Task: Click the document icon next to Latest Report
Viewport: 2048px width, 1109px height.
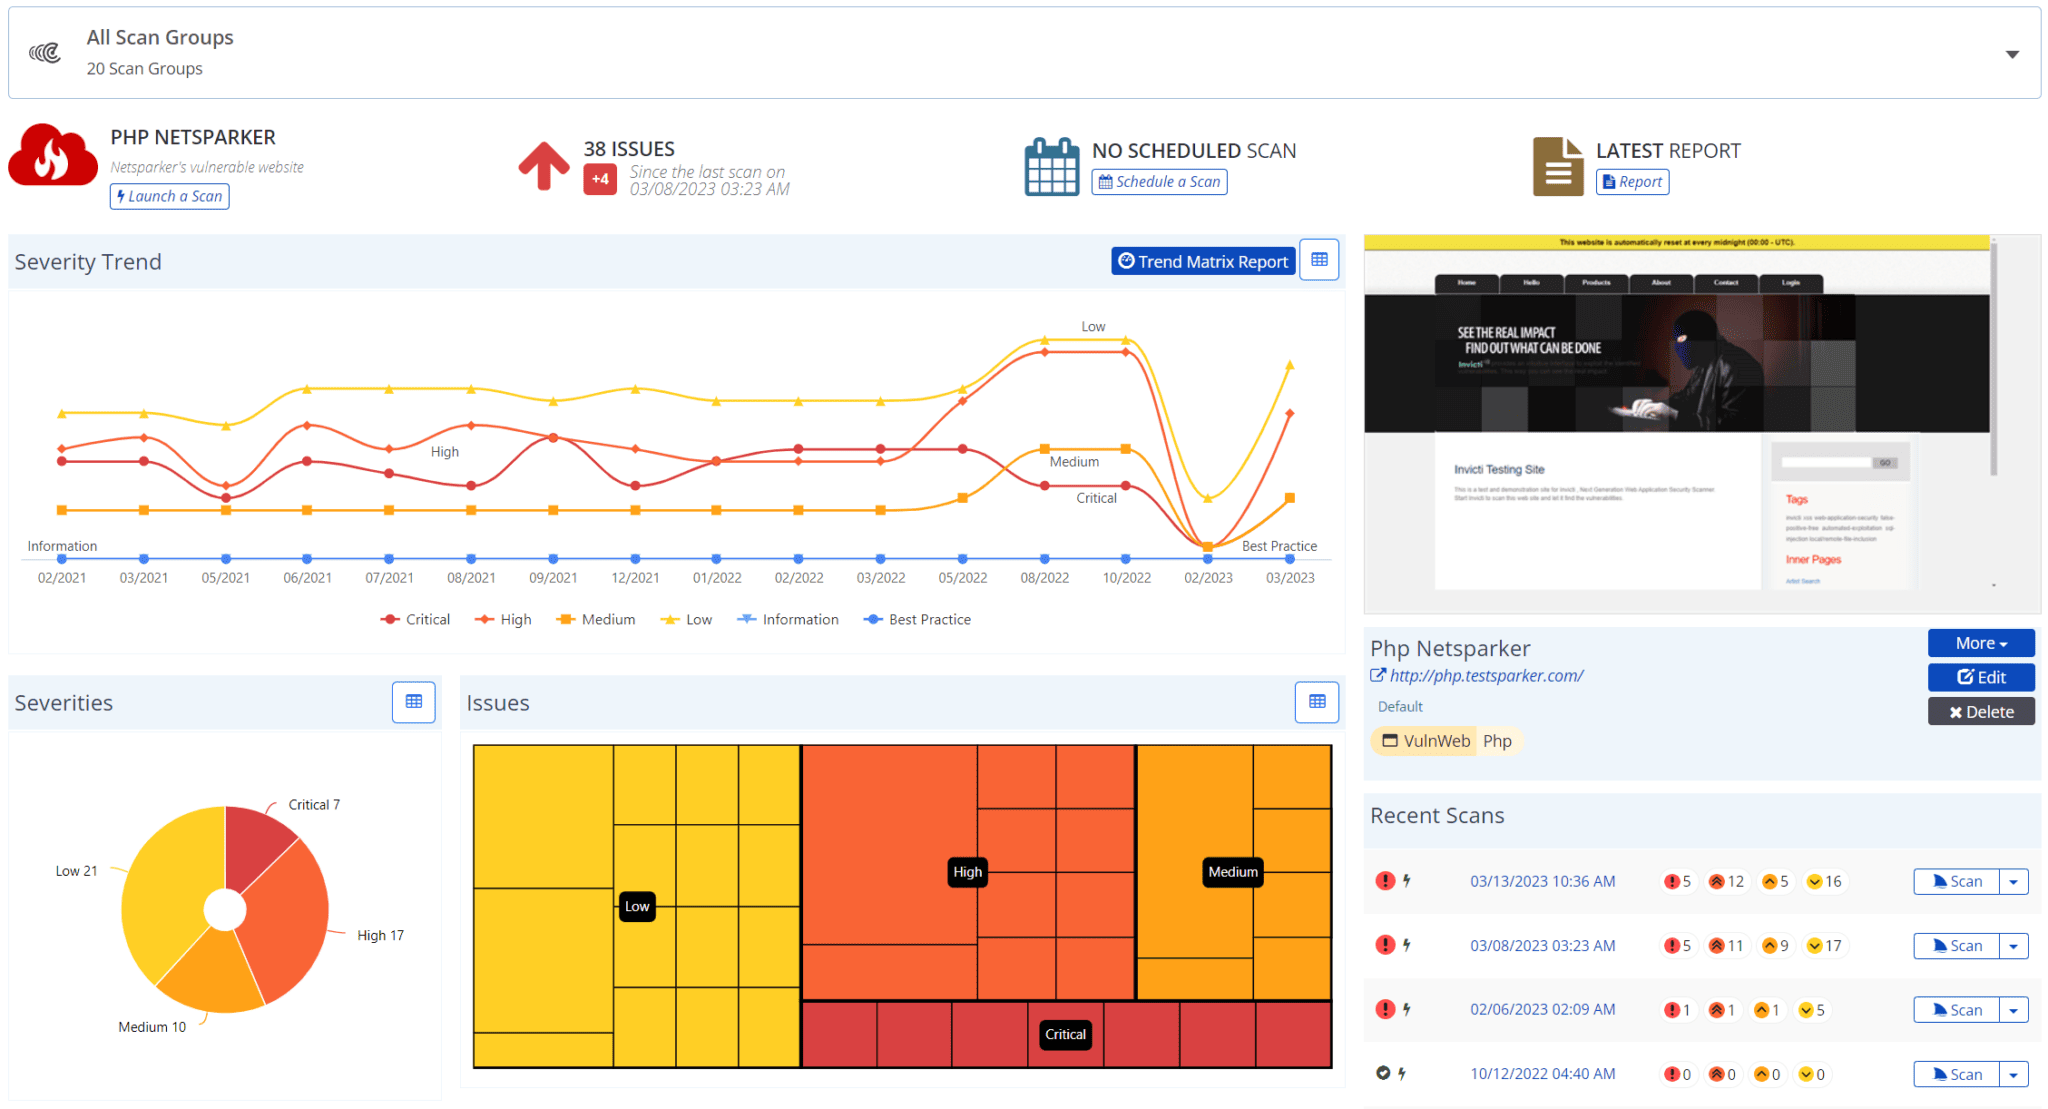Action: point(1557,165)
